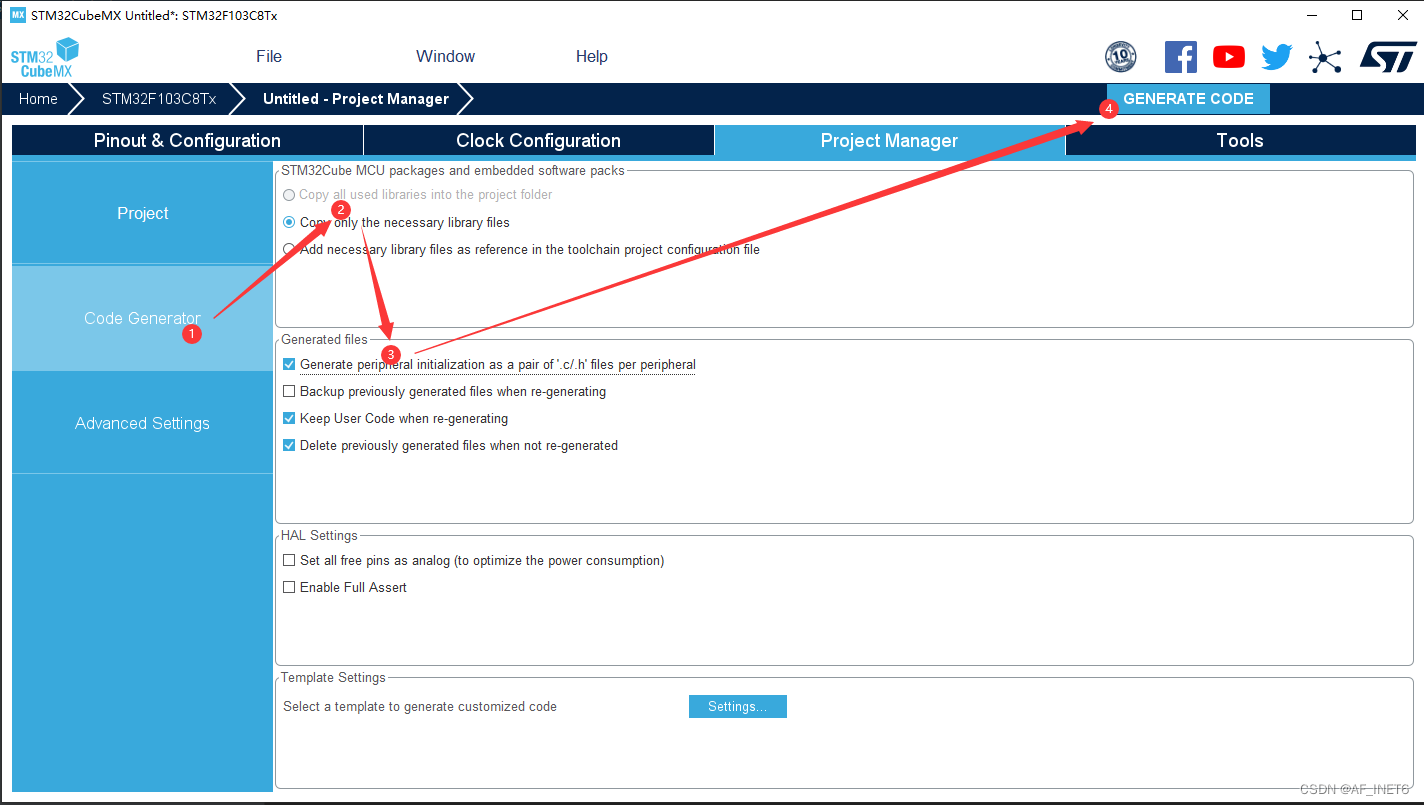Open the Project side section

[x=142, y=213]
